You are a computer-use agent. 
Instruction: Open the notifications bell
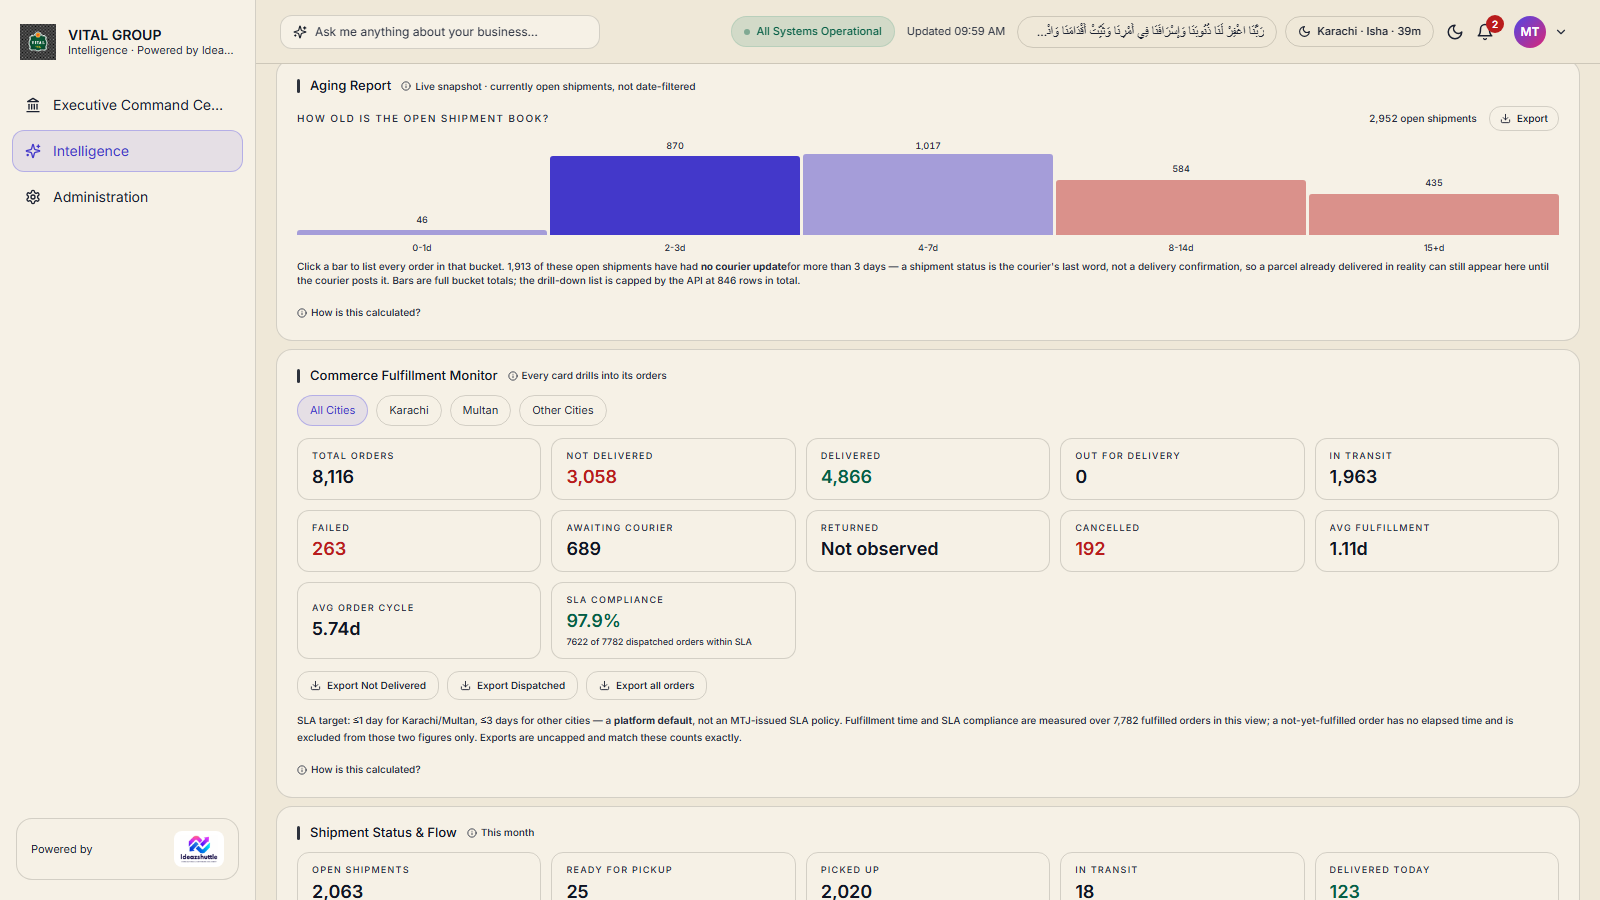point(1485,32)
